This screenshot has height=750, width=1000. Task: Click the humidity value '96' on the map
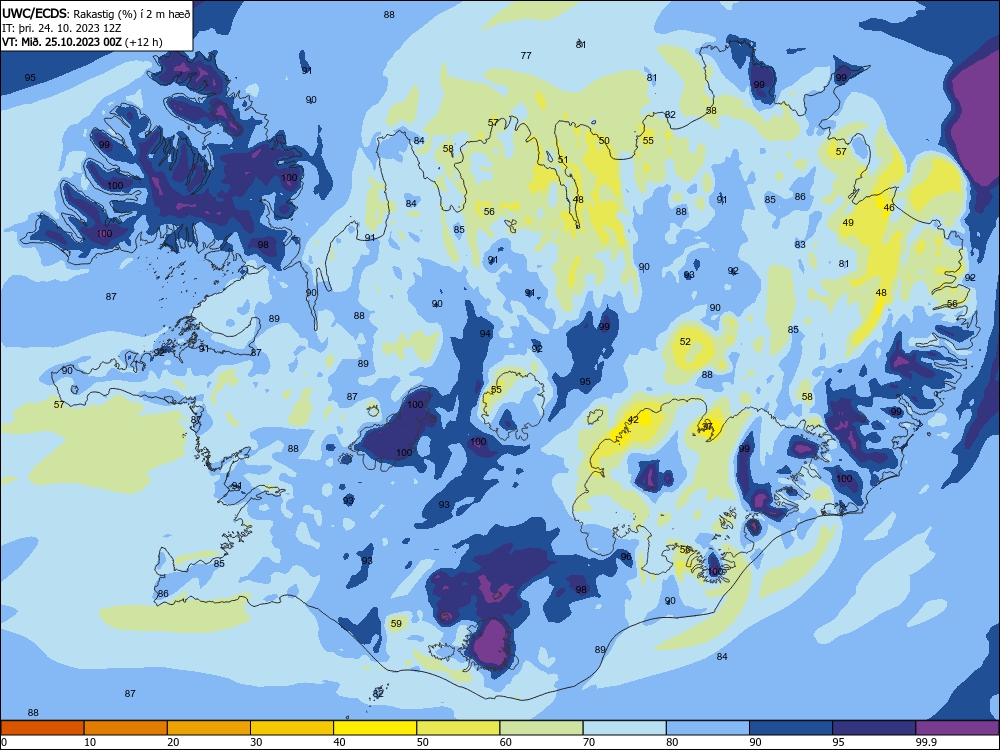[626, 557]
